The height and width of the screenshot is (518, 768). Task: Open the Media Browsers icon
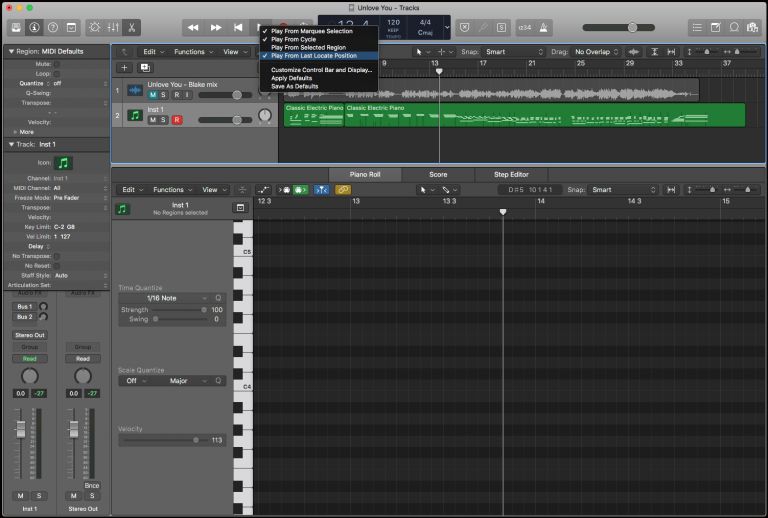(x=753, y=27)
